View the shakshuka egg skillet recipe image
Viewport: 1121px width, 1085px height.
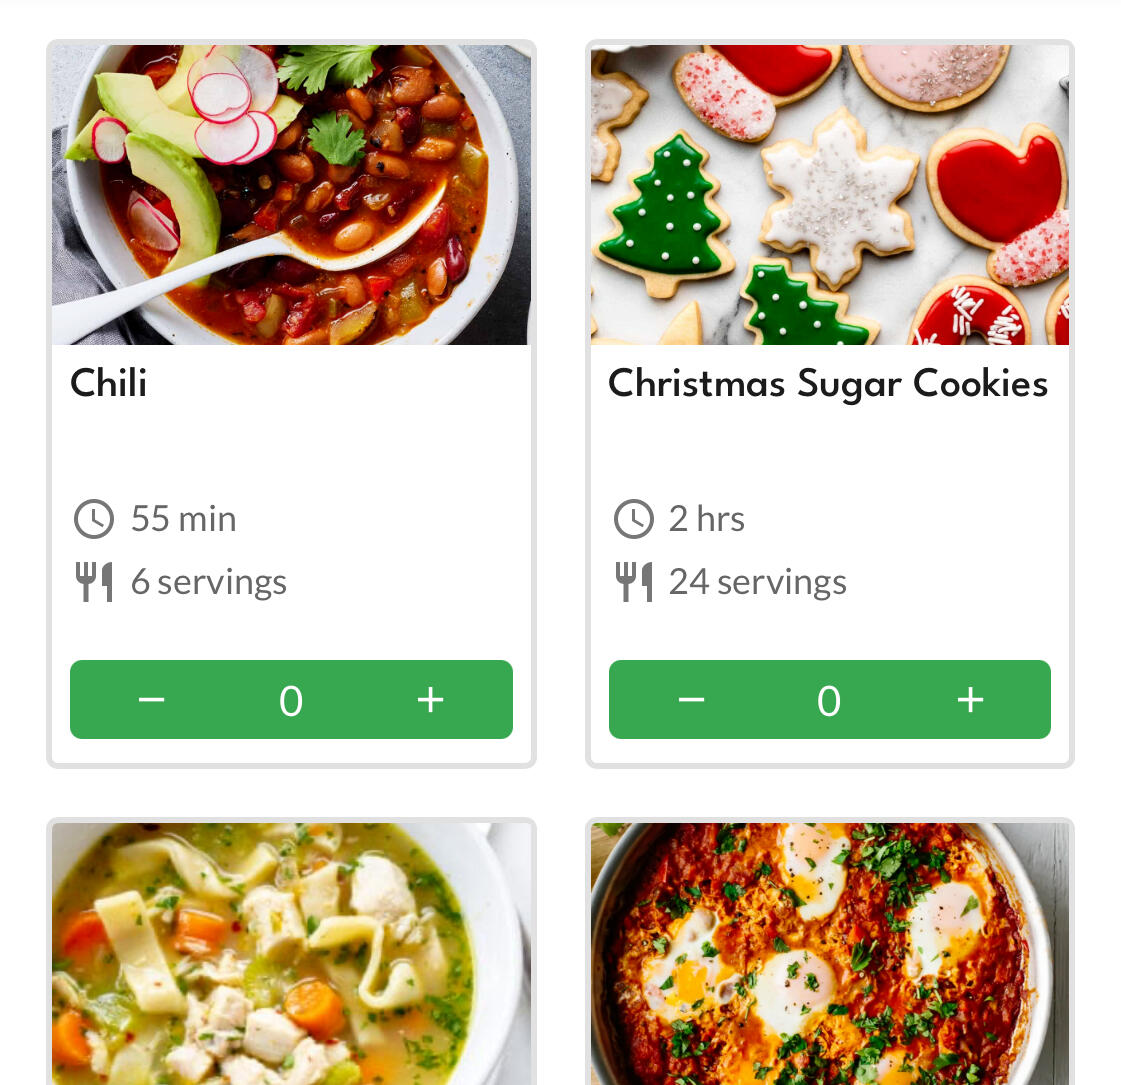(x=830, y=954)
